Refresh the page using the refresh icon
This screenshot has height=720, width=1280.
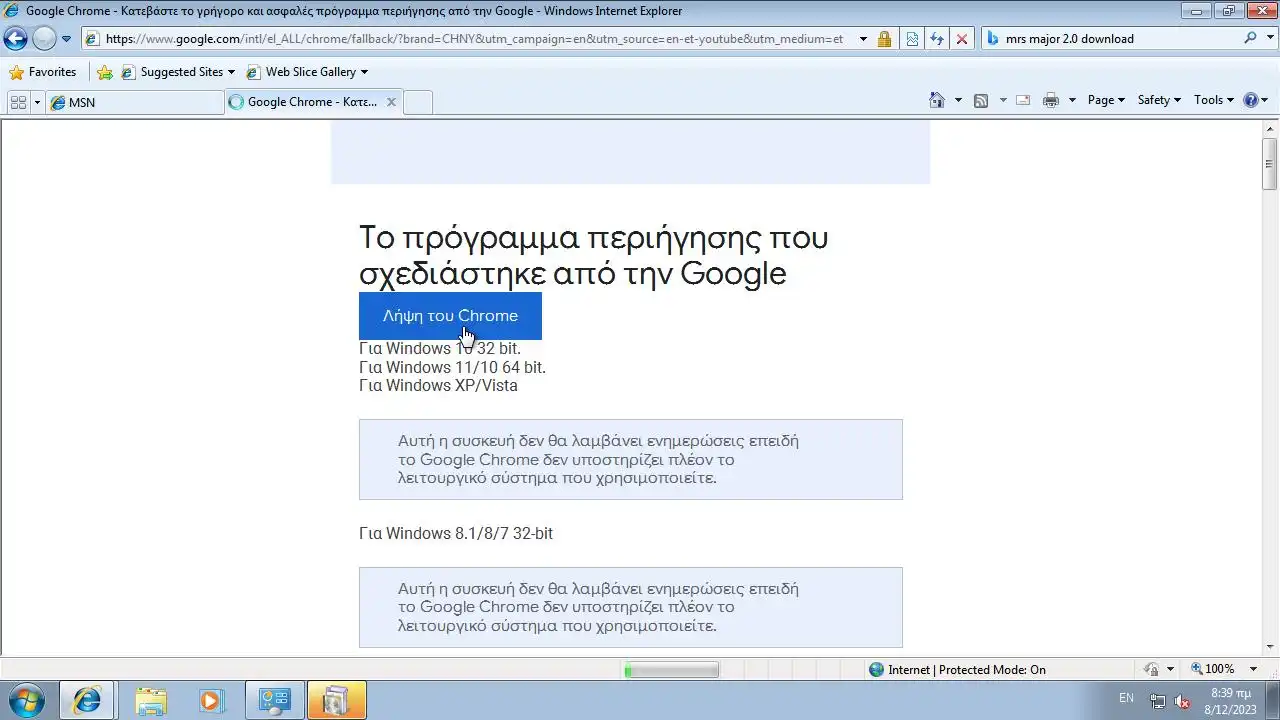pyautogui.click(x=937, y=39)
